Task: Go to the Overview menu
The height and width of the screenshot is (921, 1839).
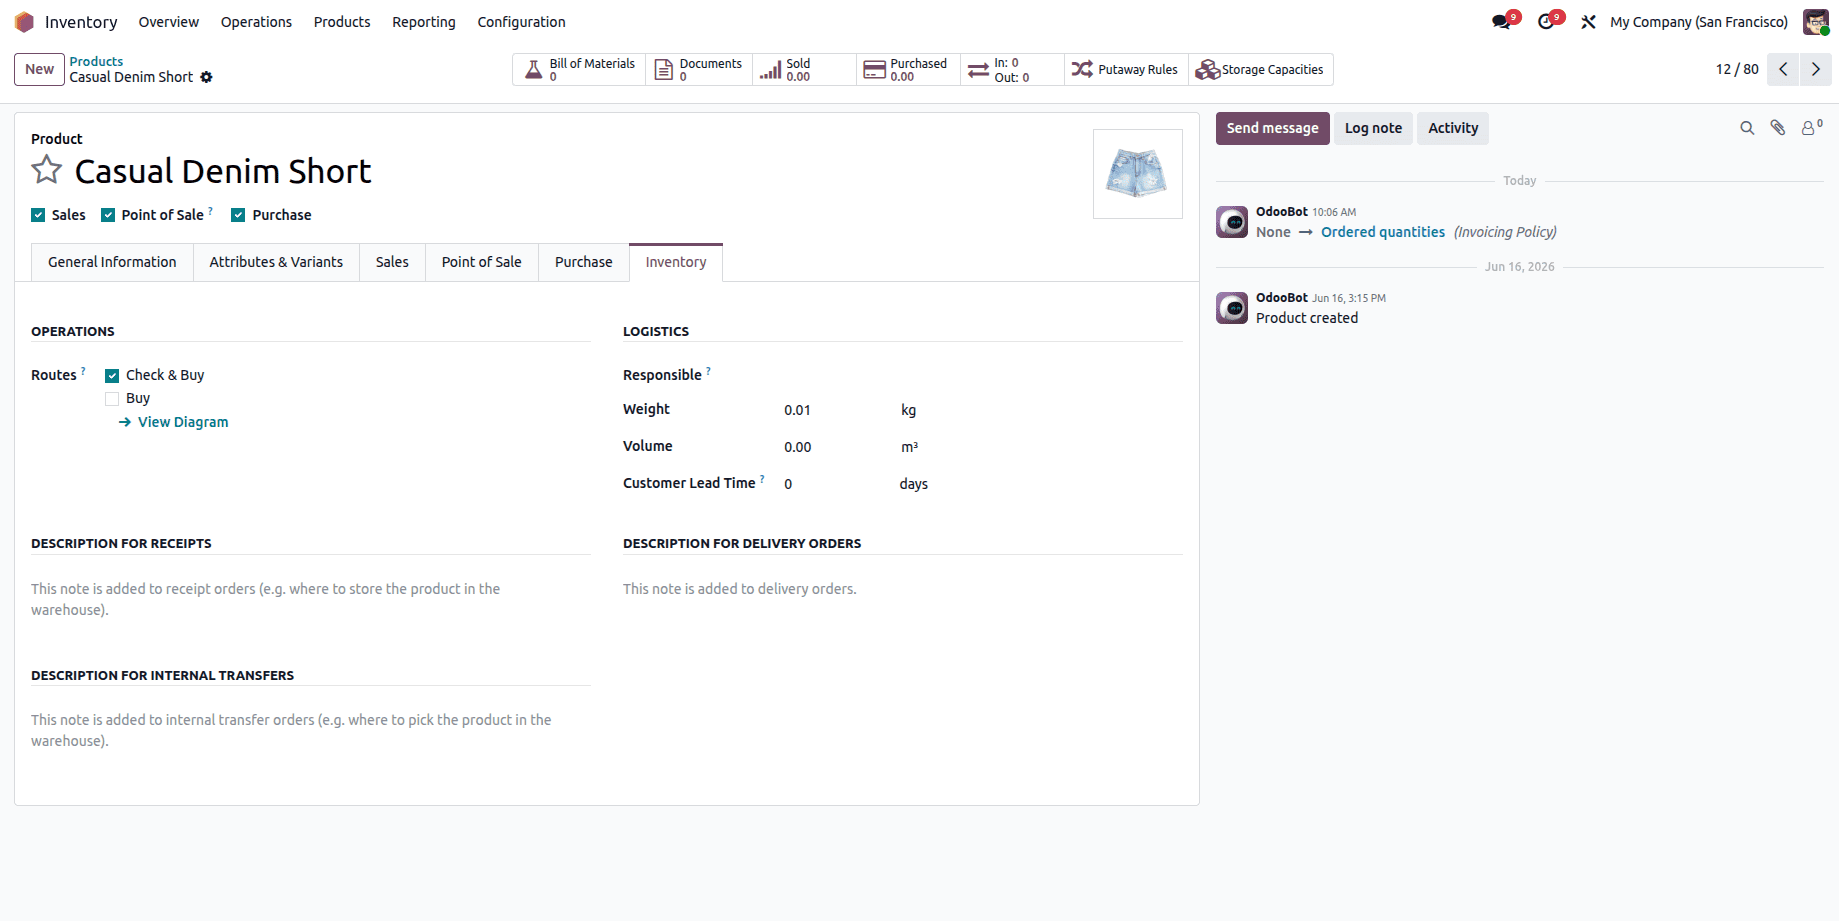Action: (168, 22)
